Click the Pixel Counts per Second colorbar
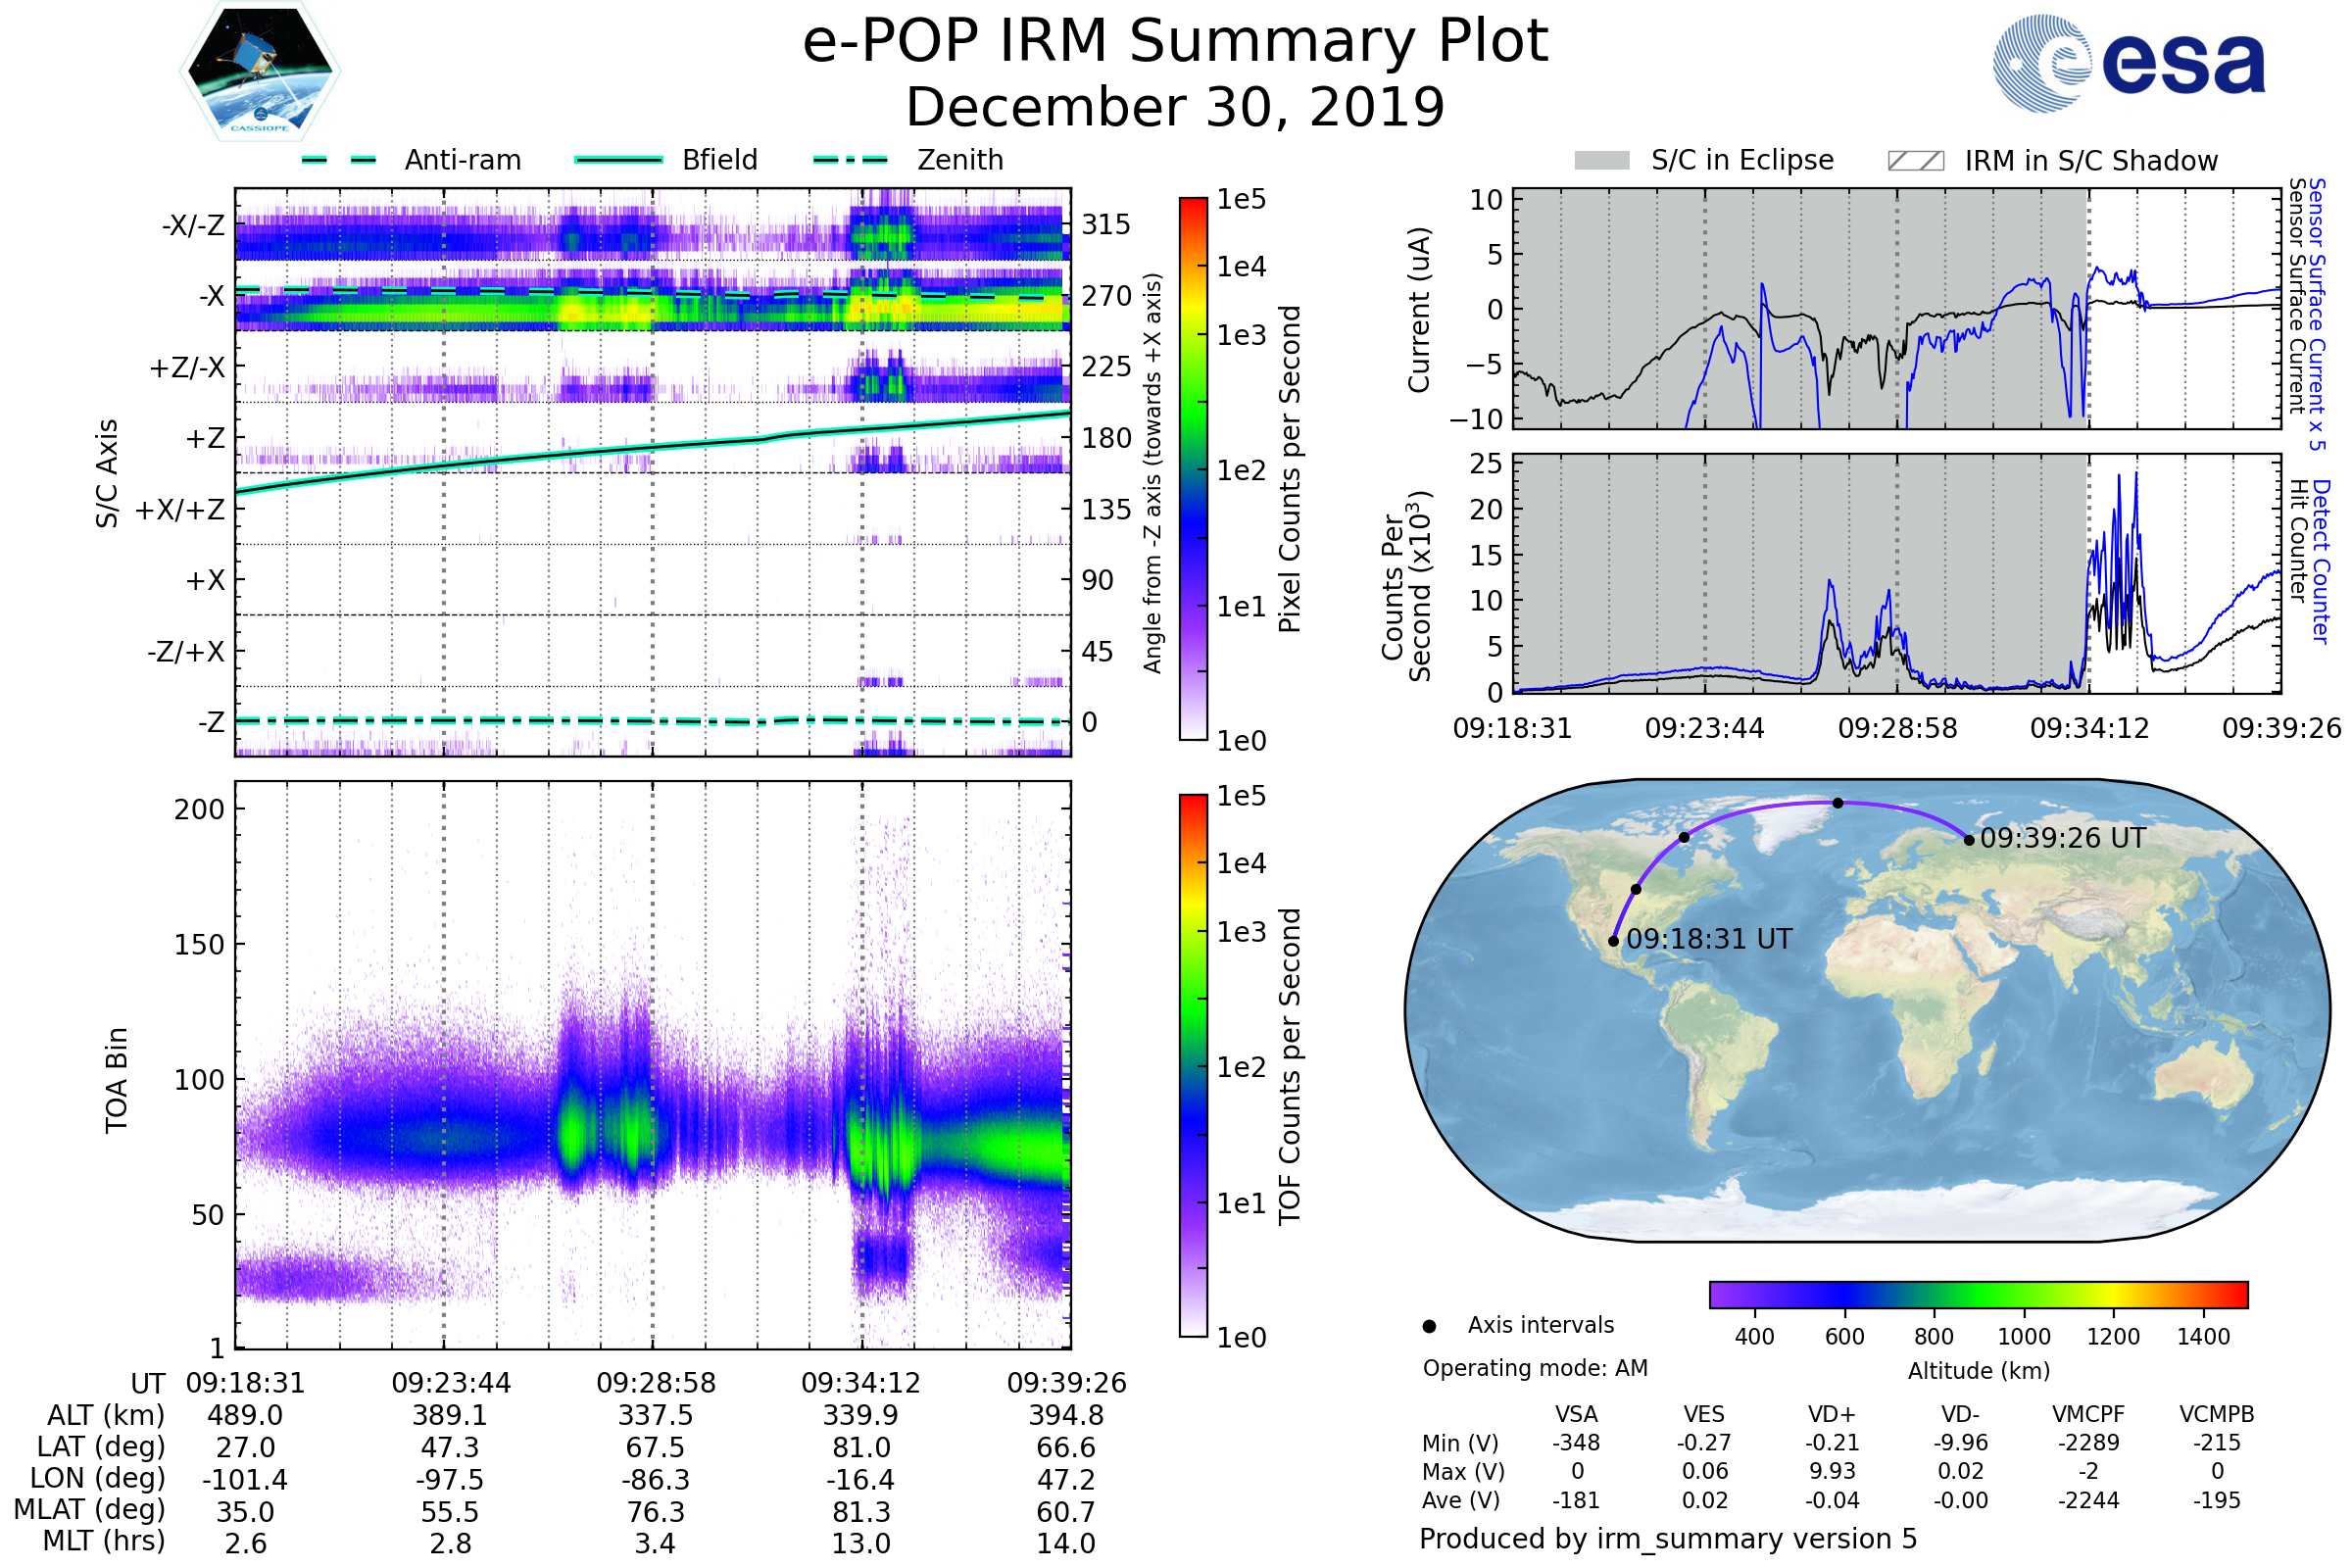Image resolution: width=2352 pixels, height=1568 pixels. coord(1193,468)
